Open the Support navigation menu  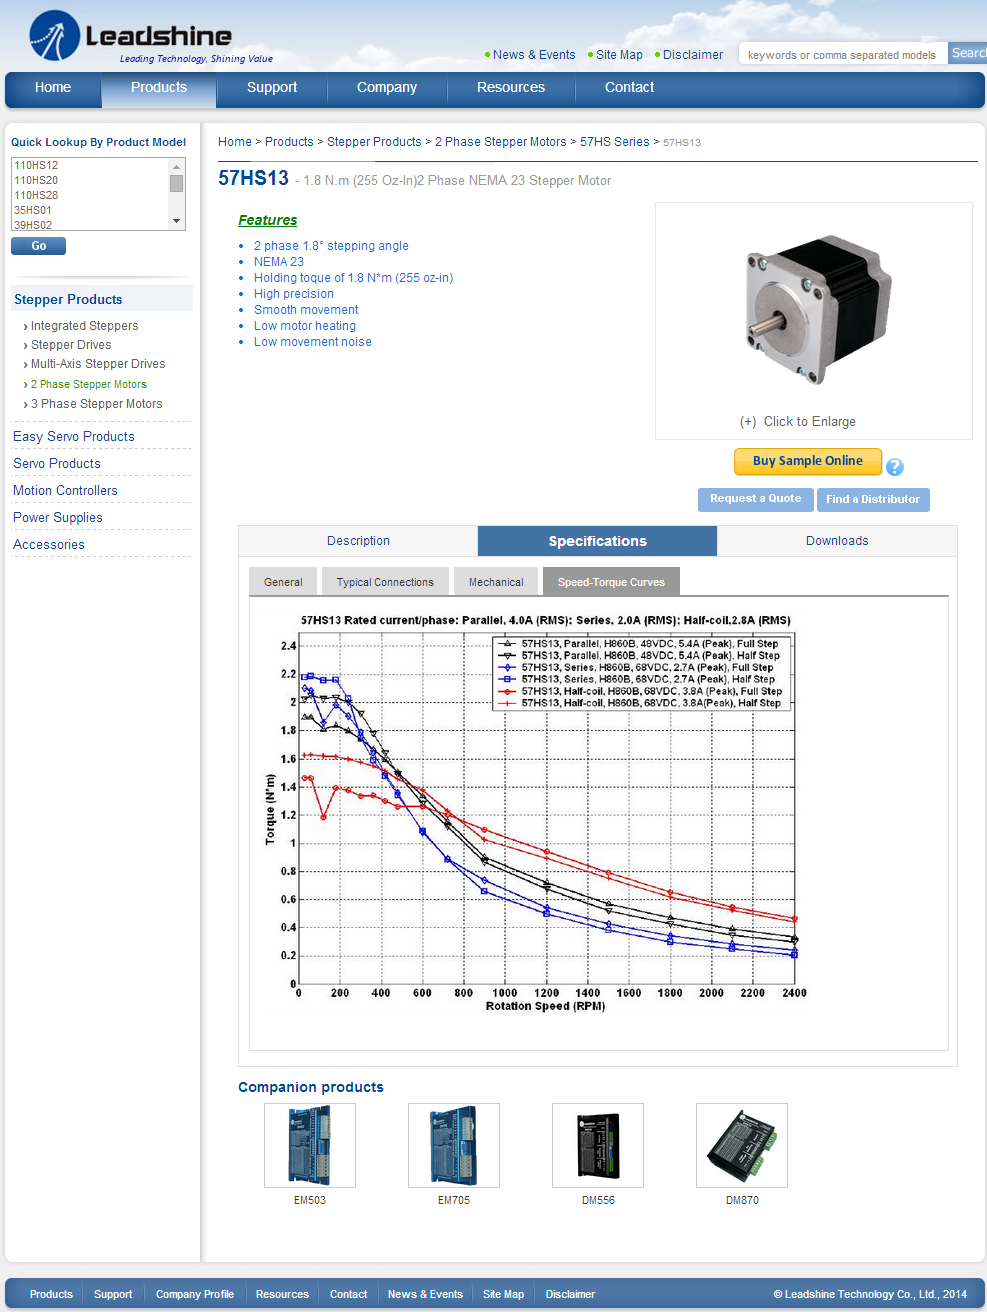pos(272,88)
